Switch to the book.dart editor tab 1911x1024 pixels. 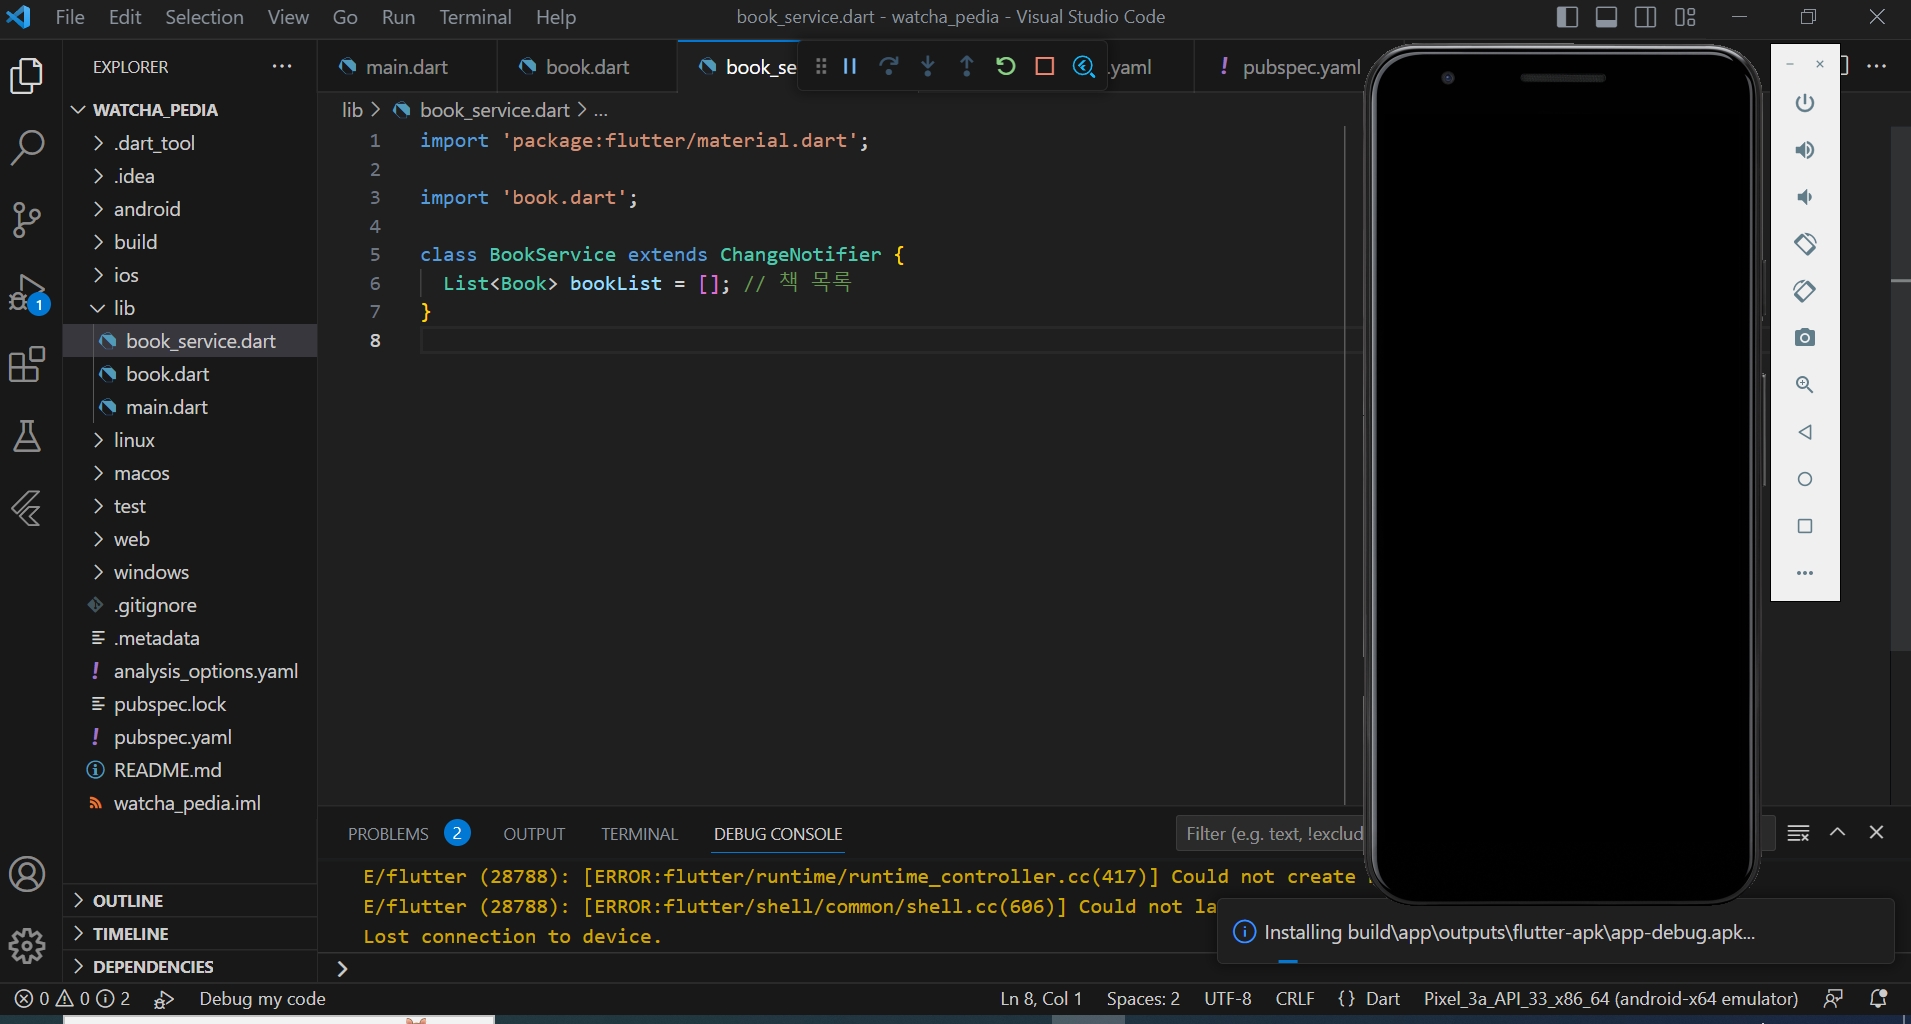[588, 67]
